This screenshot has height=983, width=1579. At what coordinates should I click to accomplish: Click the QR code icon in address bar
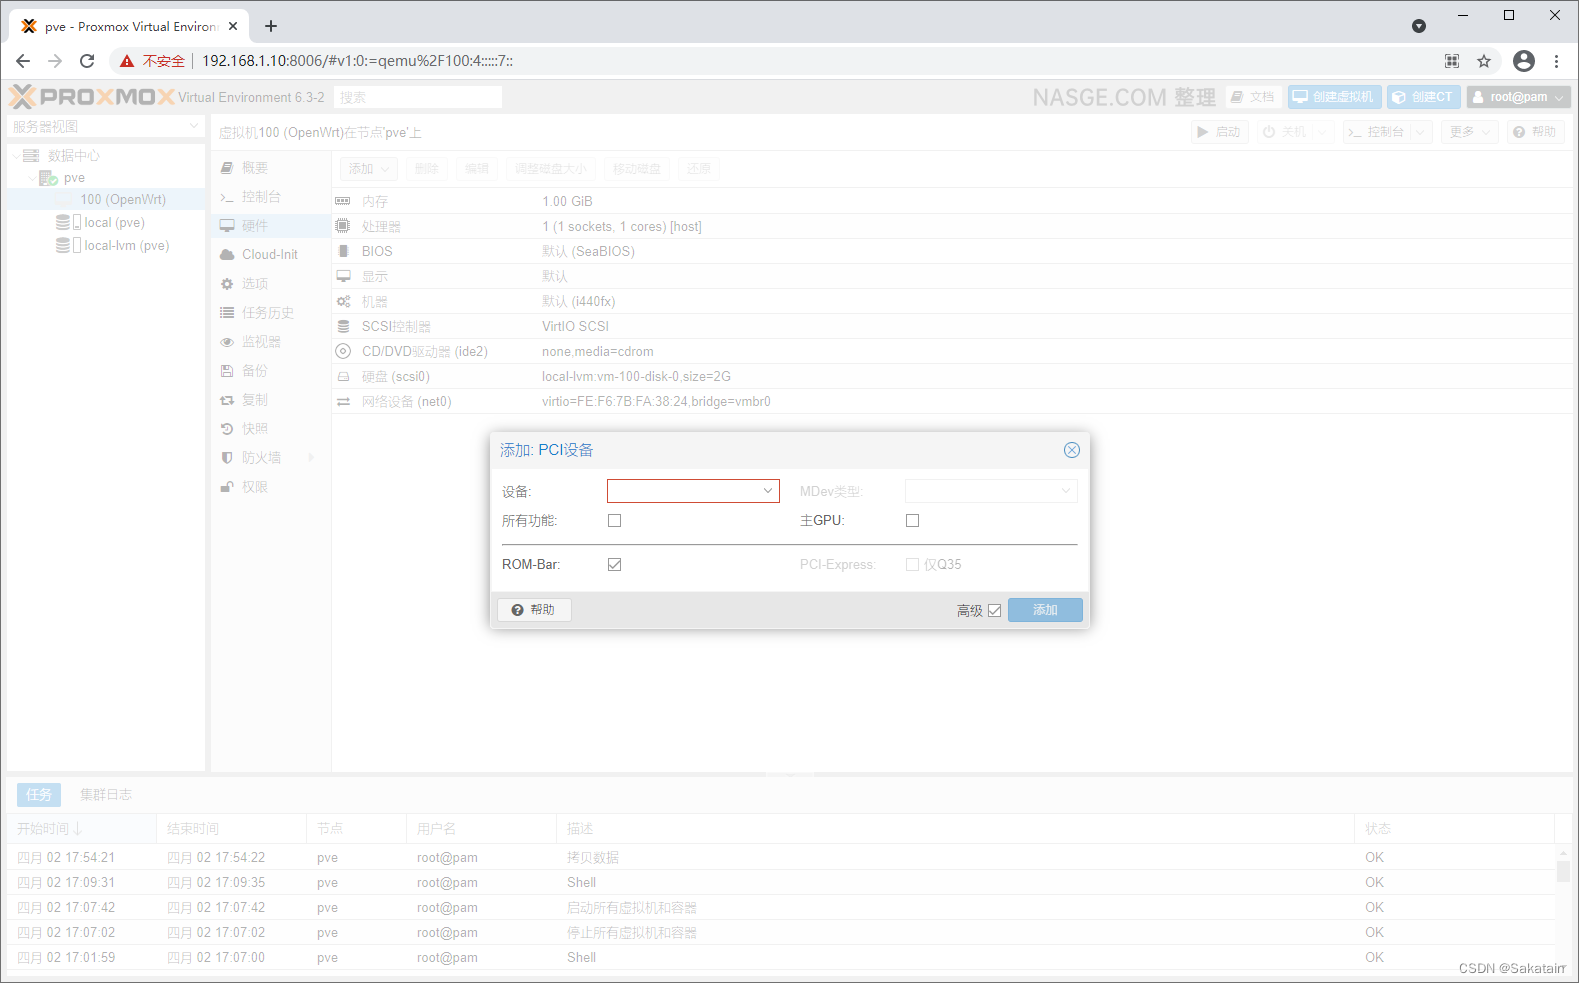1452,61
